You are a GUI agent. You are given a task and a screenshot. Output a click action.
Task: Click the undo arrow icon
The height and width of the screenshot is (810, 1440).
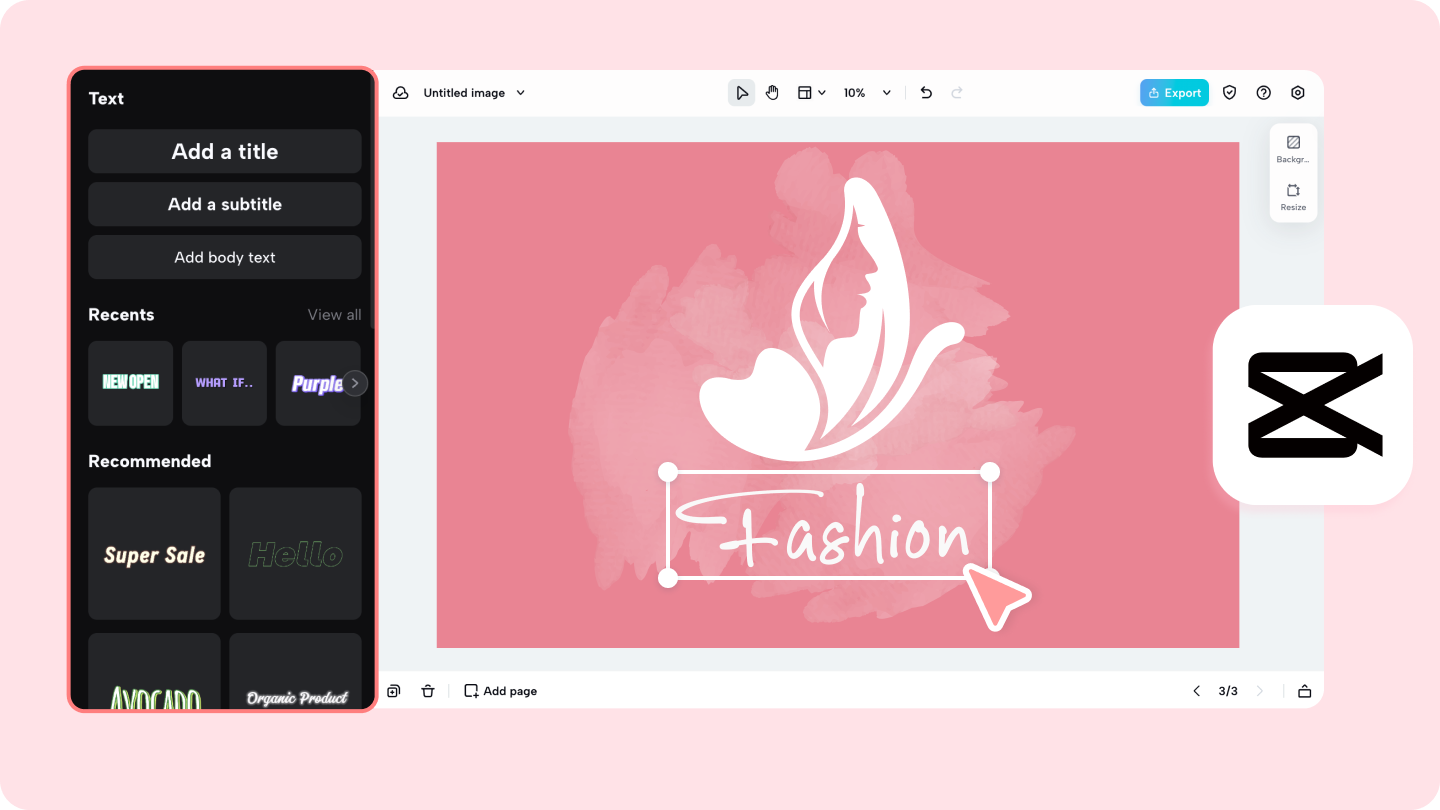tap(925, 92)
